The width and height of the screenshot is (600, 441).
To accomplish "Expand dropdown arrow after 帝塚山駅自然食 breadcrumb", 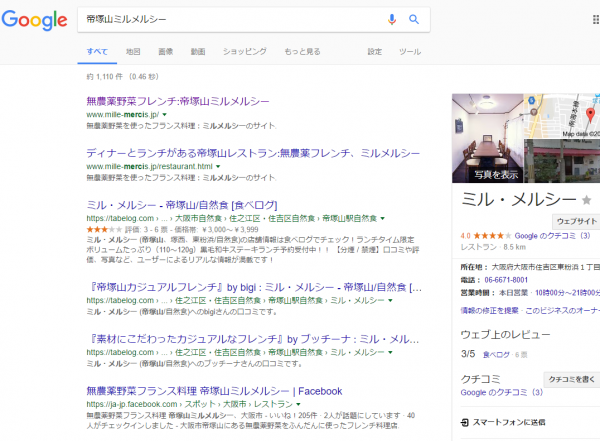I will [382, 219].
